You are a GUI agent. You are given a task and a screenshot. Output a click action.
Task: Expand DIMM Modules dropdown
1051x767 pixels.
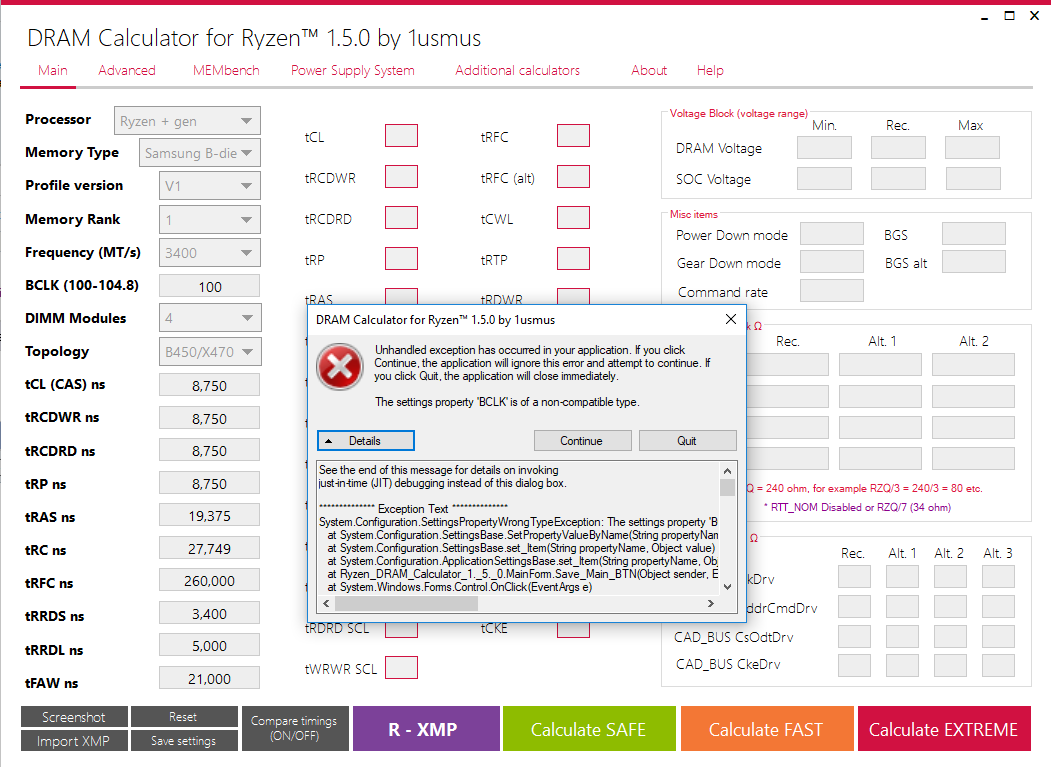click(x=210, y=318)
